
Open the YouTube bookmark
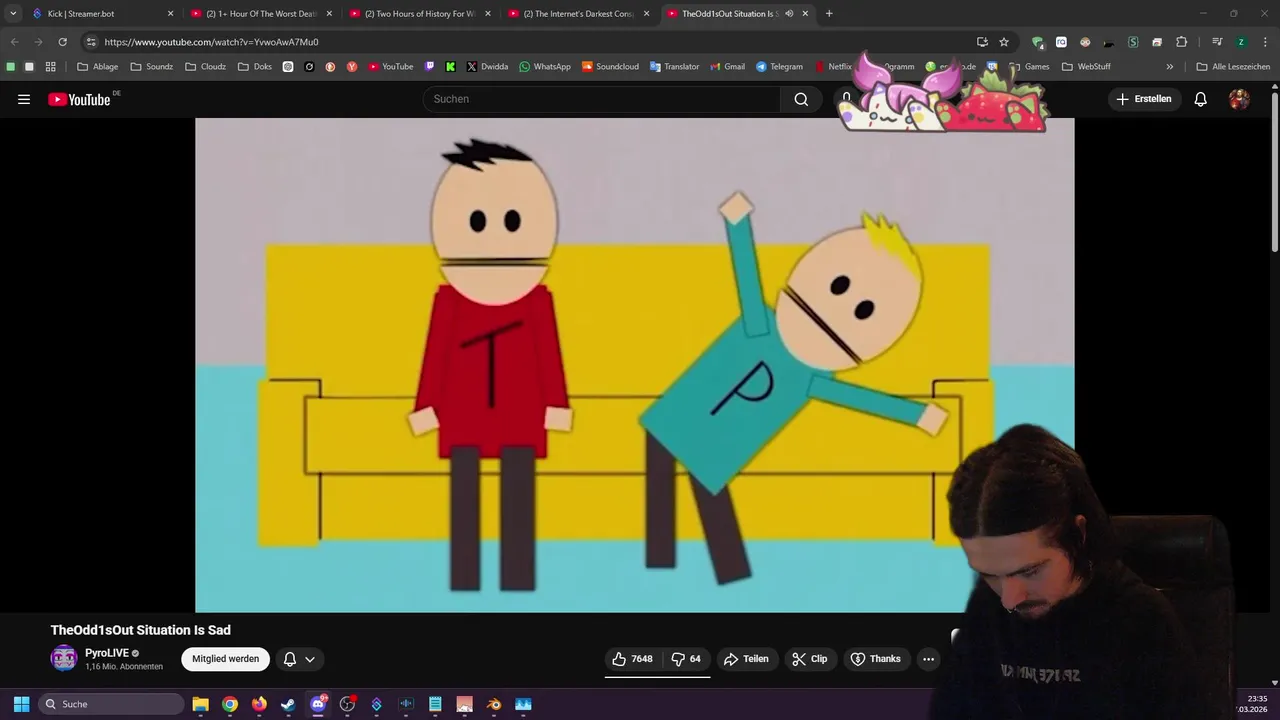390,67
